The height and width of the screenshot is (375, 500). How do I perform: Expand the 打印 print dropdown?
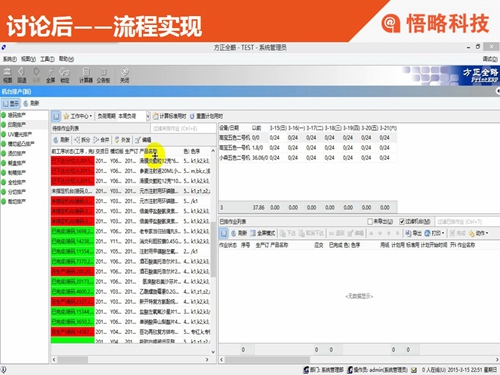[434, 233]
